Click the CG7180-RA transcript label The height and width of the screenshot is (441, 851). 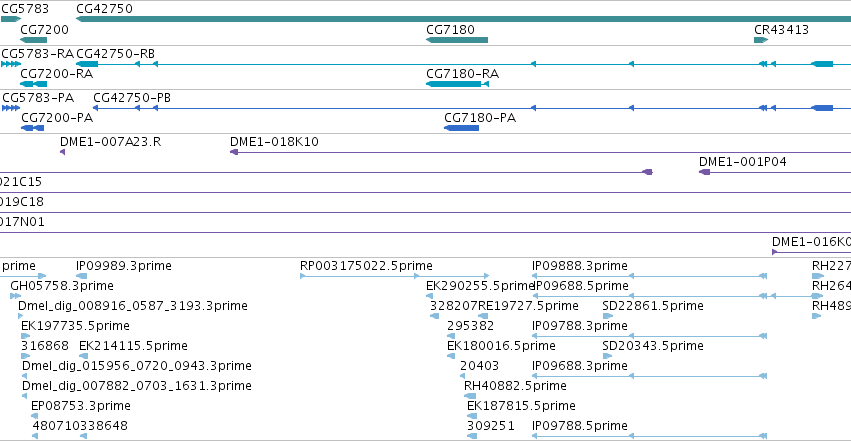(462, 74)
